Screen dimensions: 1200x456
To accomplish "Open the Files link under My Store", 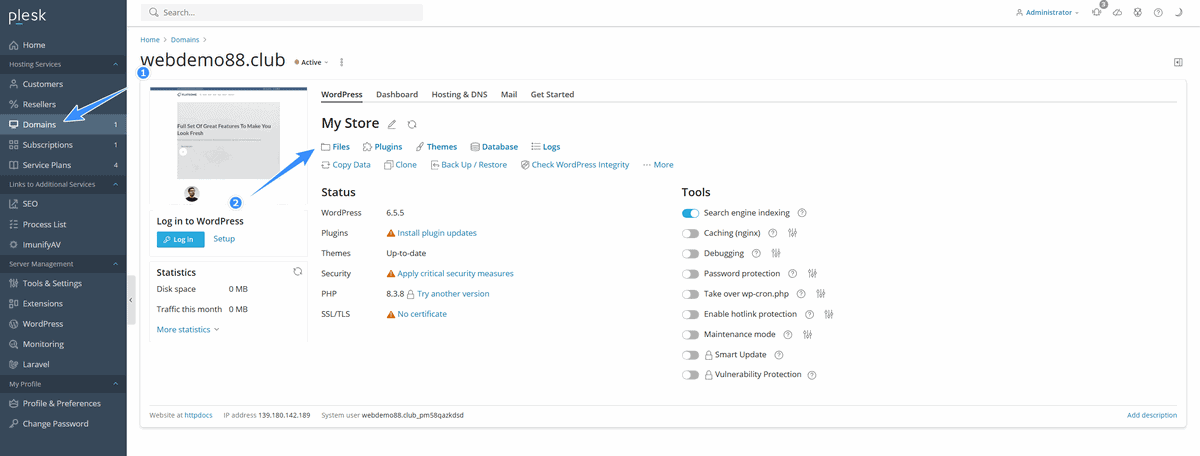I will click(x=336, y=147).
